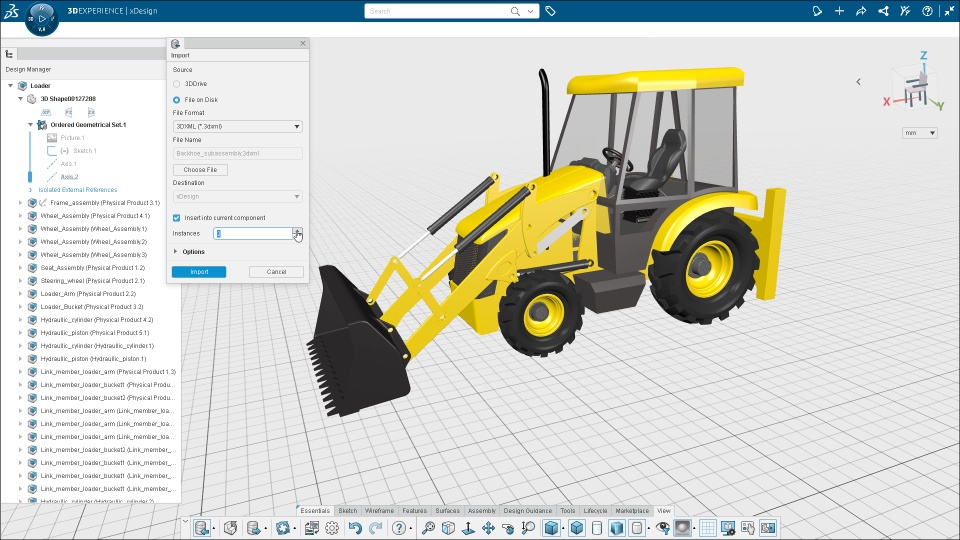Open the Lifecycle tab
Viewport: 960px width, 540px height.
point(595,511)
